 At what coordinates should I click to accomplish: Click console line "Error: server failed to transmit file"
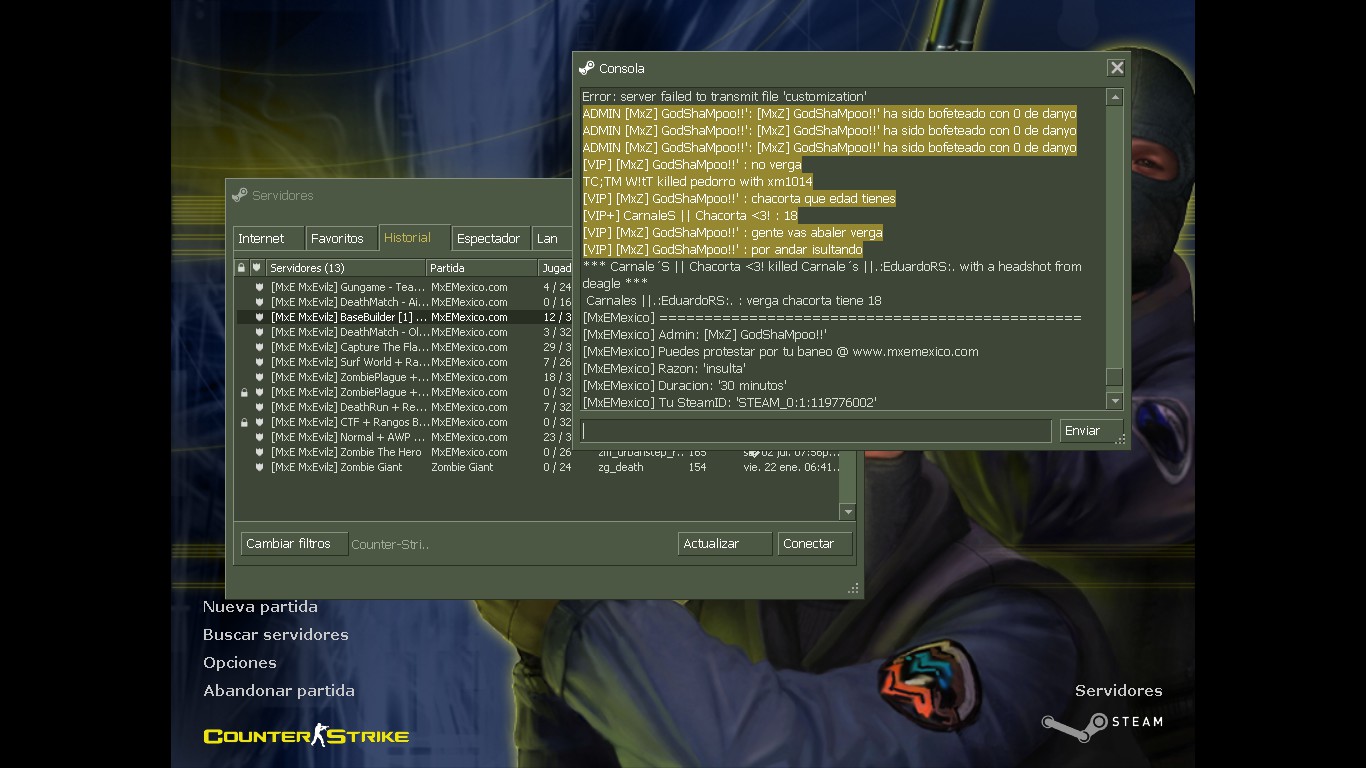point(725,97)
